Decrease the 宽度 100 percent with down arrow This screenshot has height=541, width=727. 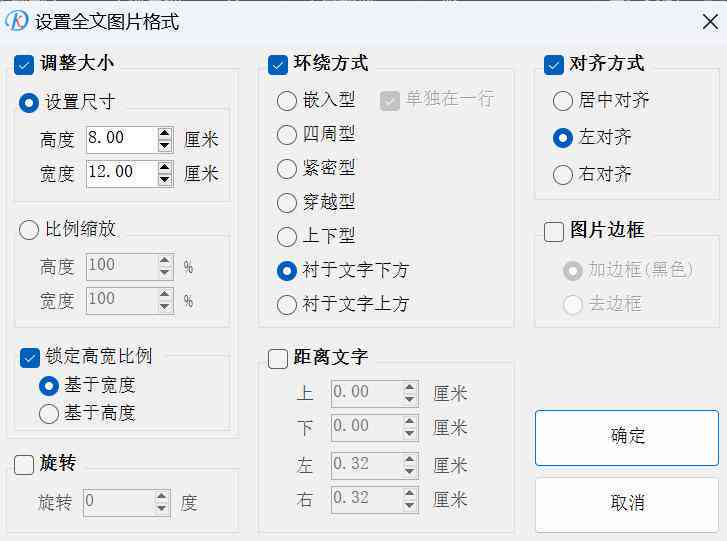(165, 307)
